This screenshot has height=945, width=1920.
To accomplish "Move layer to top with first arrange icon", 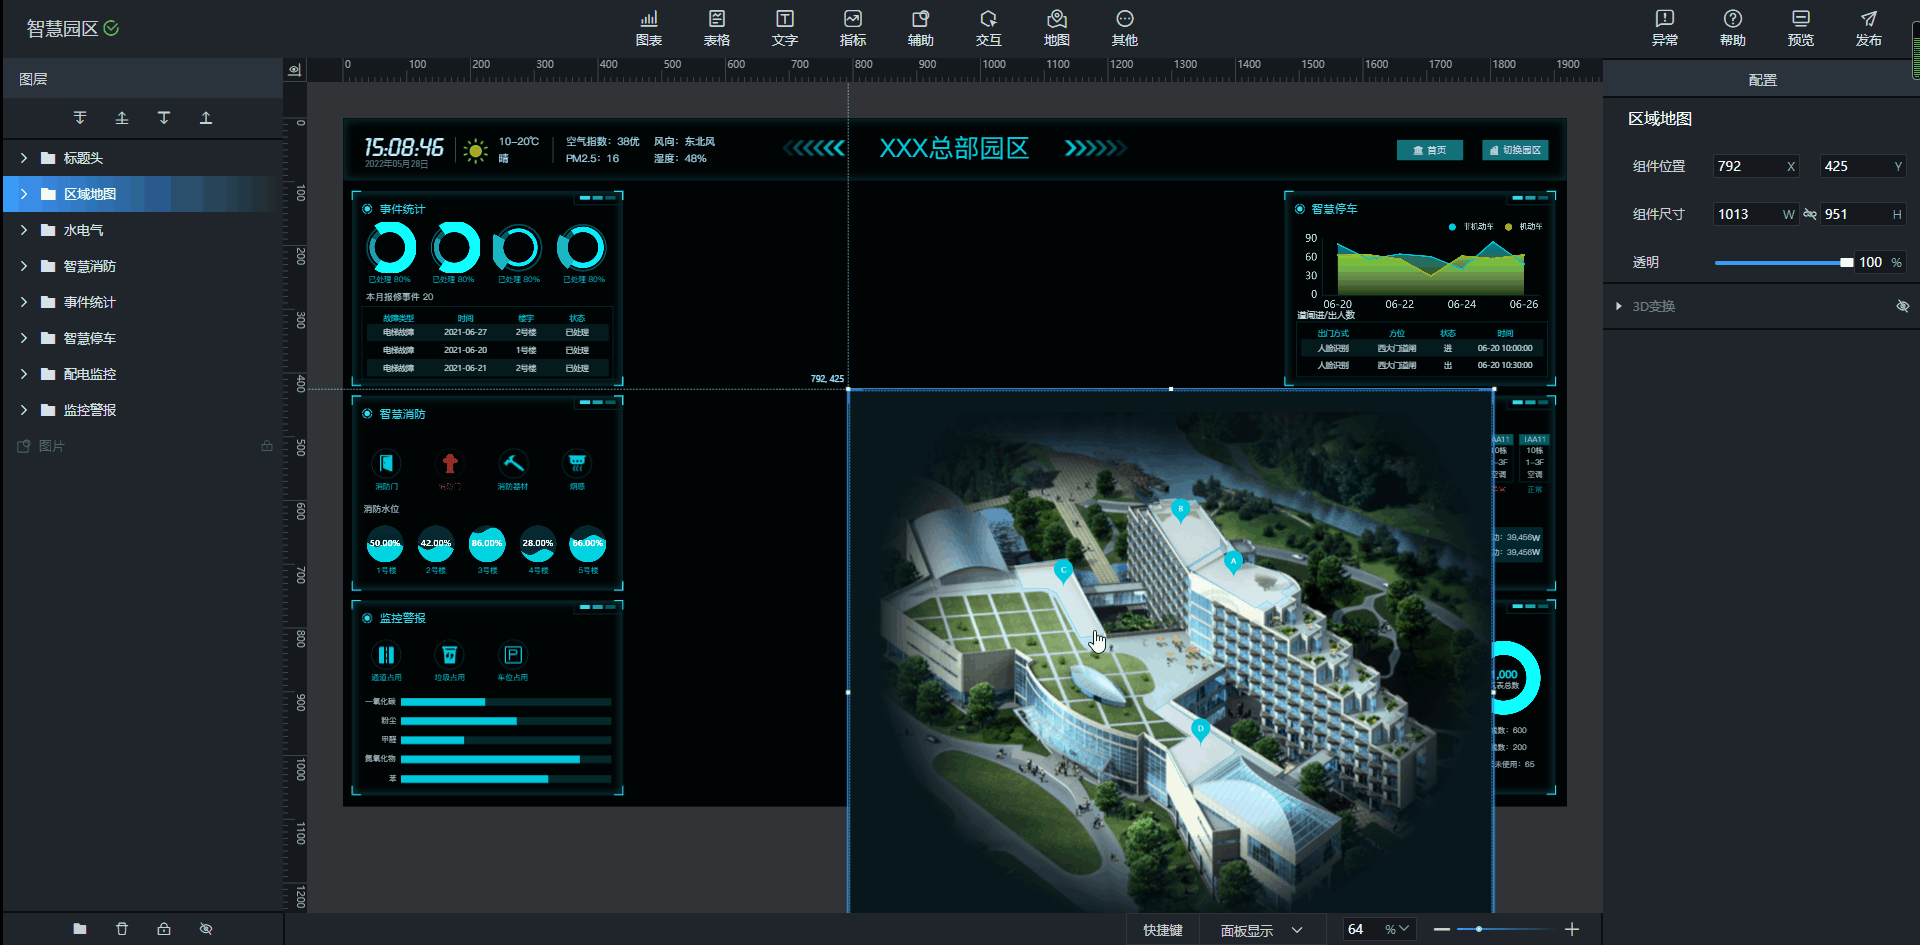I will click(x=80, y=118).
